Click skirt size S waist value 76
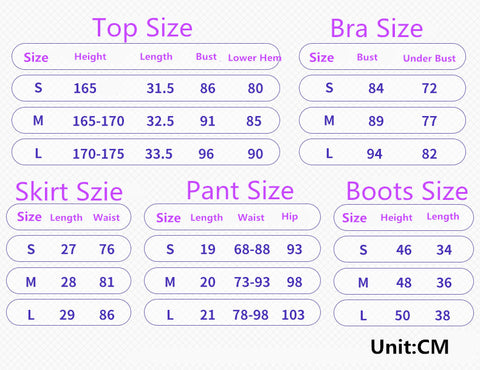Viewport: 480px width, 370px height. pos(107,249)
